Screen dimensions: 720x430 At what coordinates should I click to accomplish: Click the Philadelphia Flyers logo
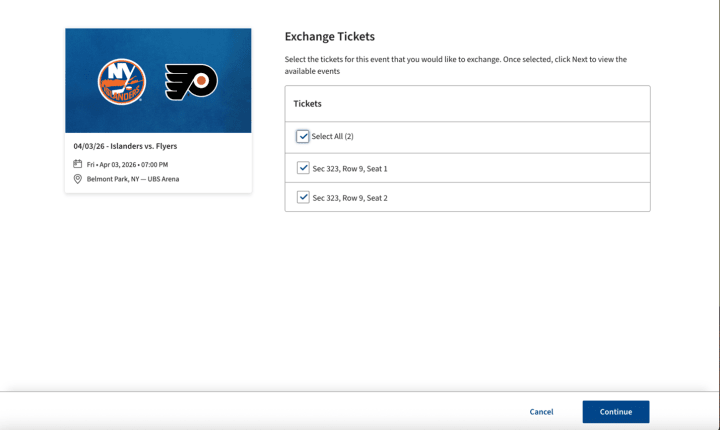[x=191, y=81]
